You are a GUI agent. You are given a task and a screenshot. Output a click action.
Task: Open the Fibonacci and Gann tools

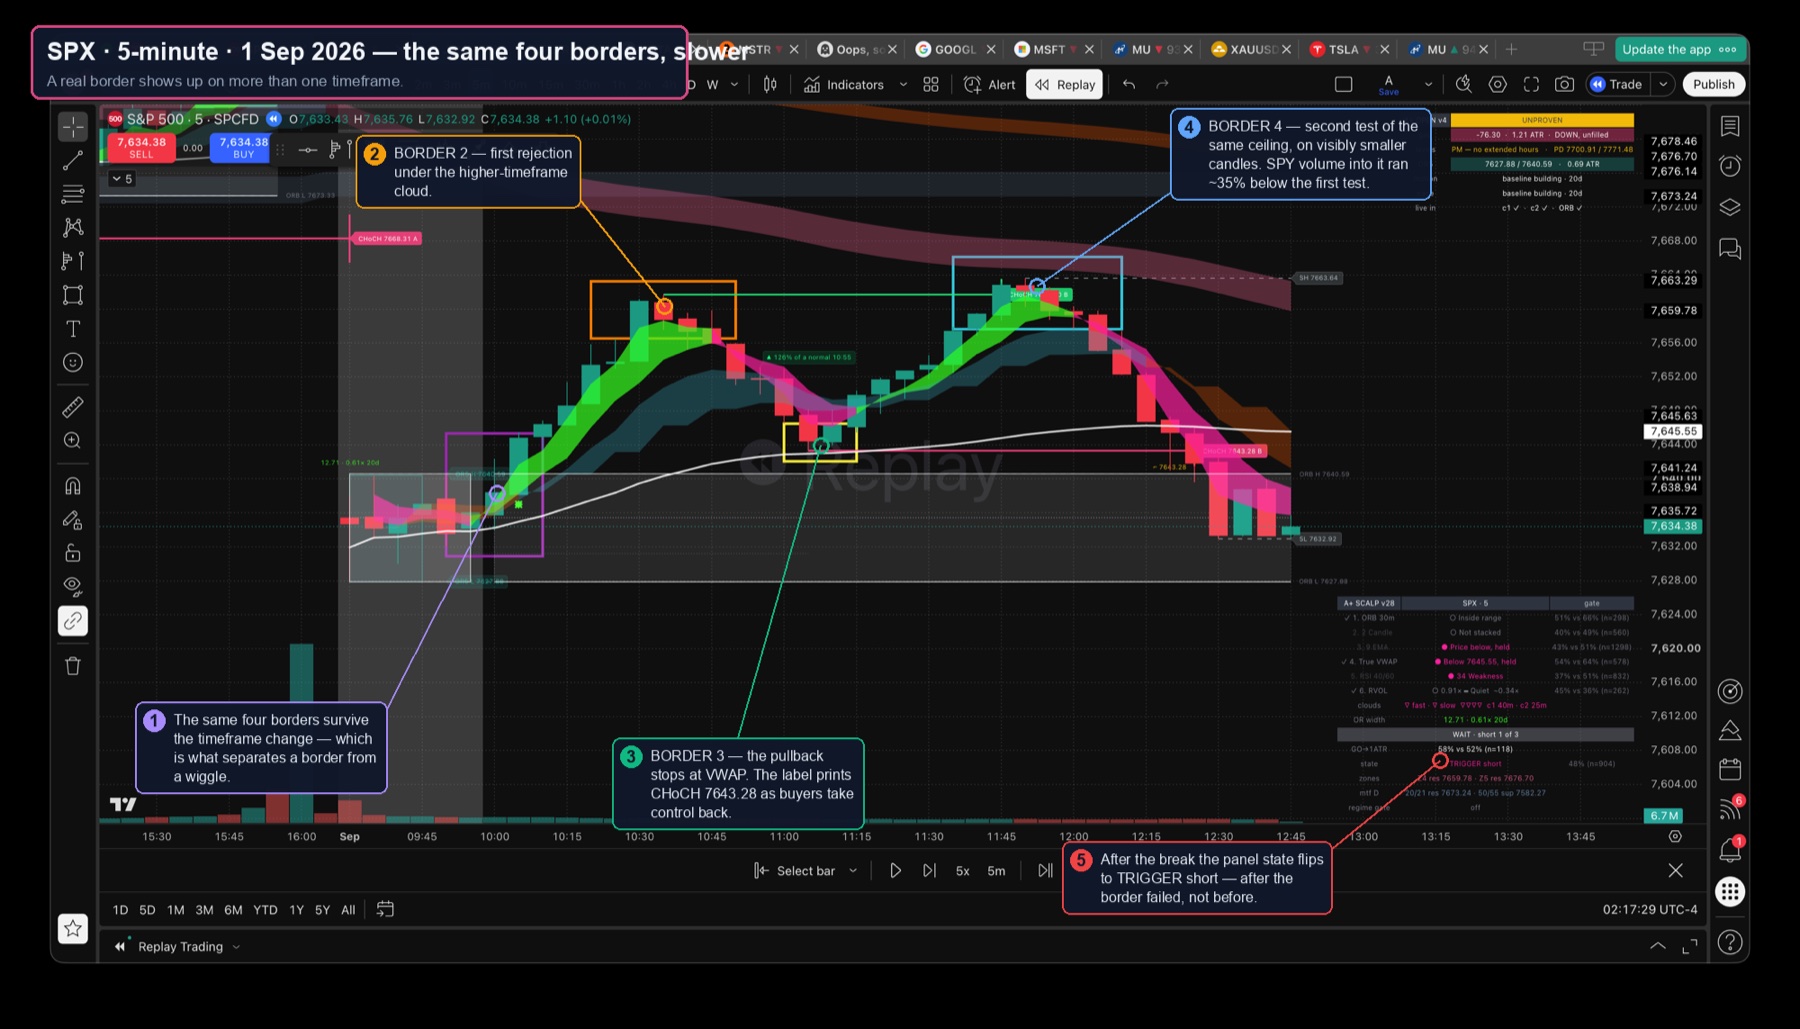coord(73,194)
